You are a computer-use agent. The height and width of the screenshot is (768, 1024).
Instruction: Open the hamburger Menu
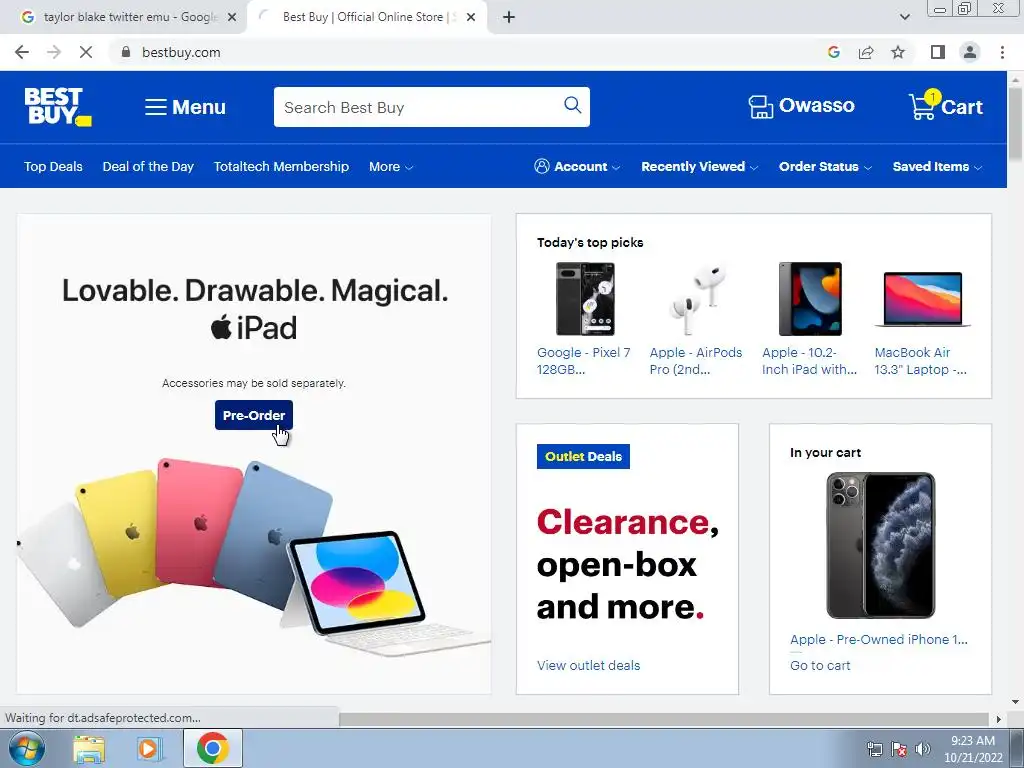pos(185,107)
